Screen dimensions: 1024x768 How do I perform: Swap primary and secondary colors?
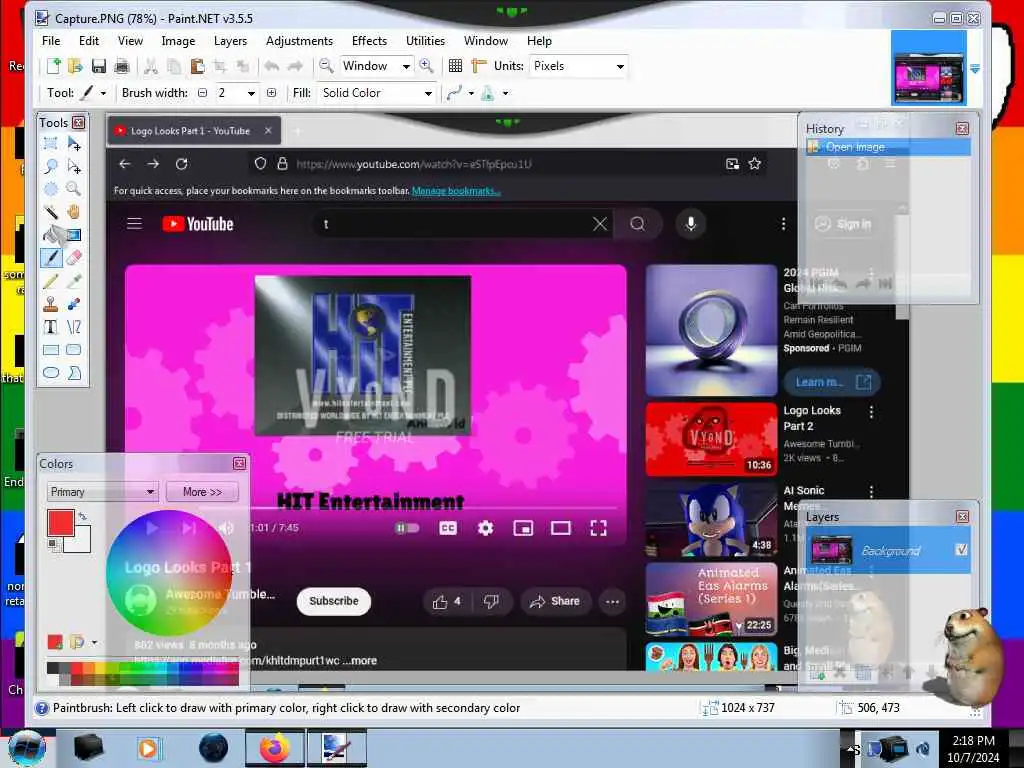83,516
